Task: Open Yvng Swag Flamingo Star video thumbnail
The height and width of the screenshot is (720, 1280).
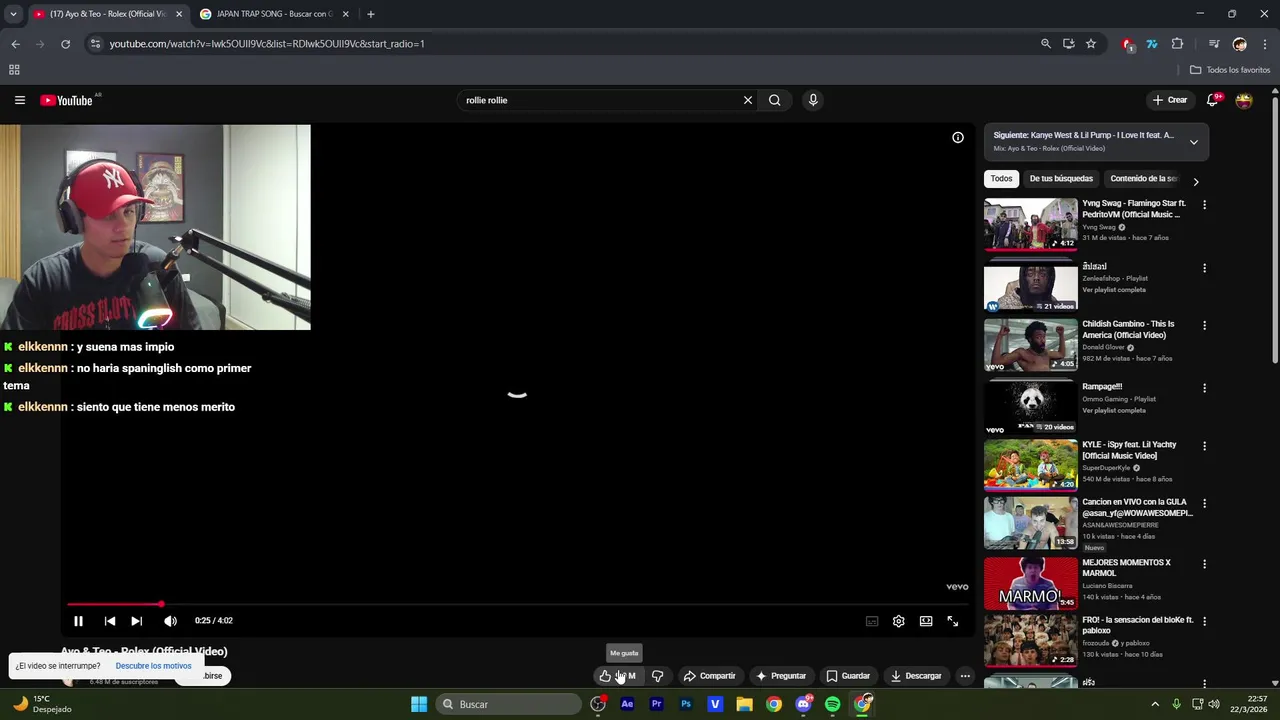Action: click(1030, 224)
